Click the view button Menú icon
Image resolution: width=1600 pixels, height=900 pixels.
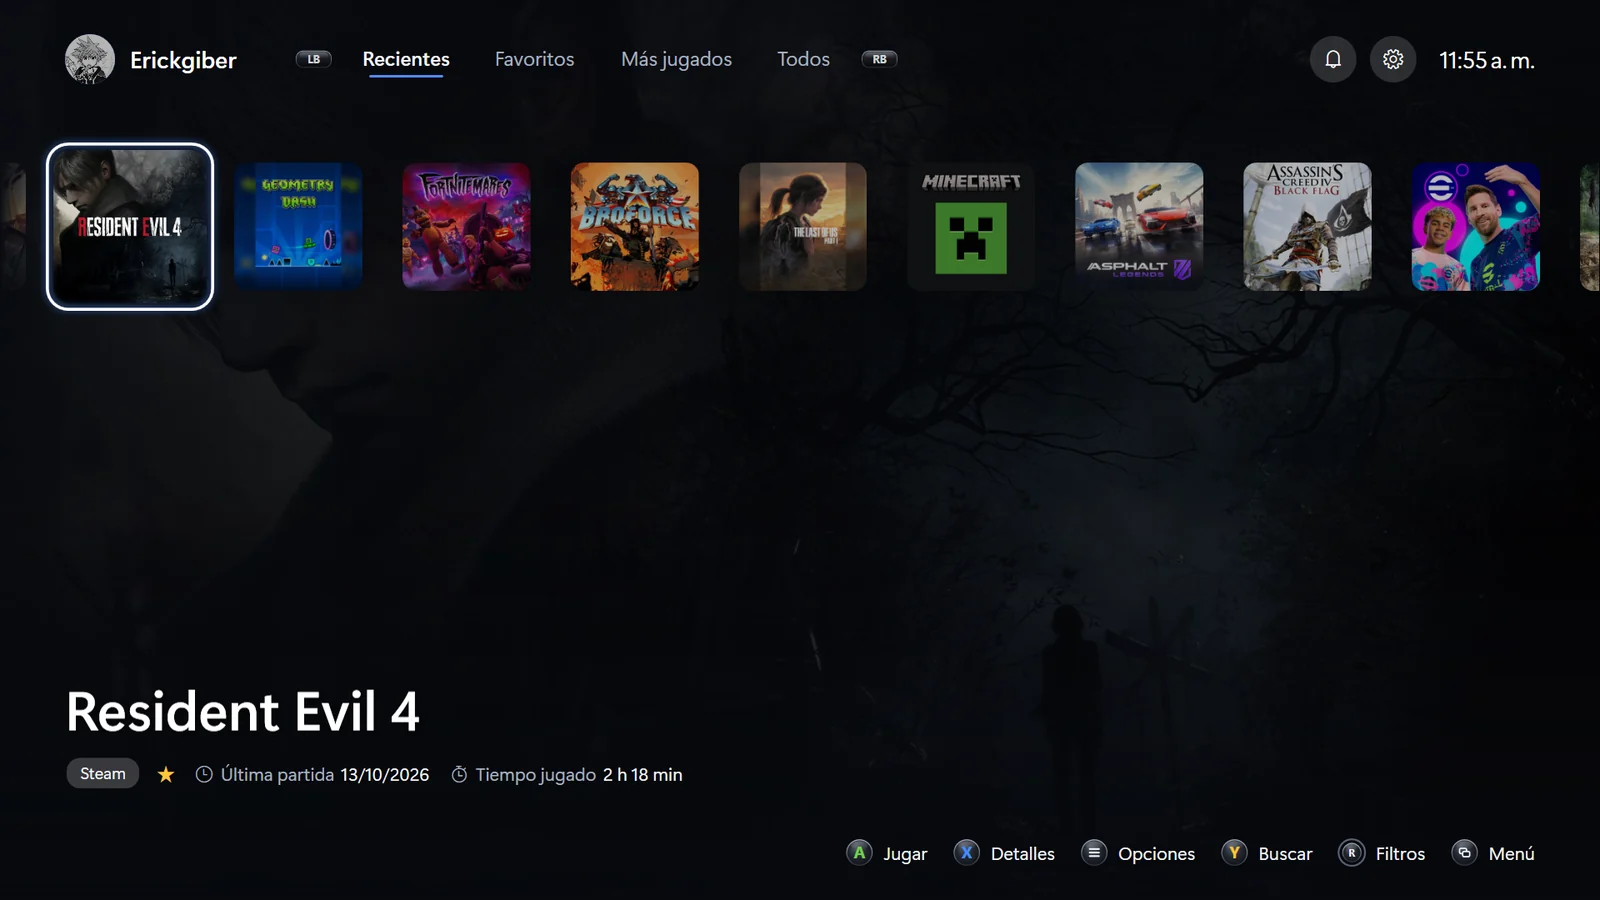click(1464, 853)
